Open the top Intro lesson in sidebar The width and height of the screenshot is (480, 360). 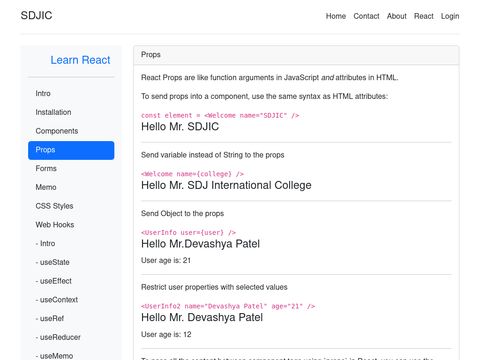click(71, 93)
